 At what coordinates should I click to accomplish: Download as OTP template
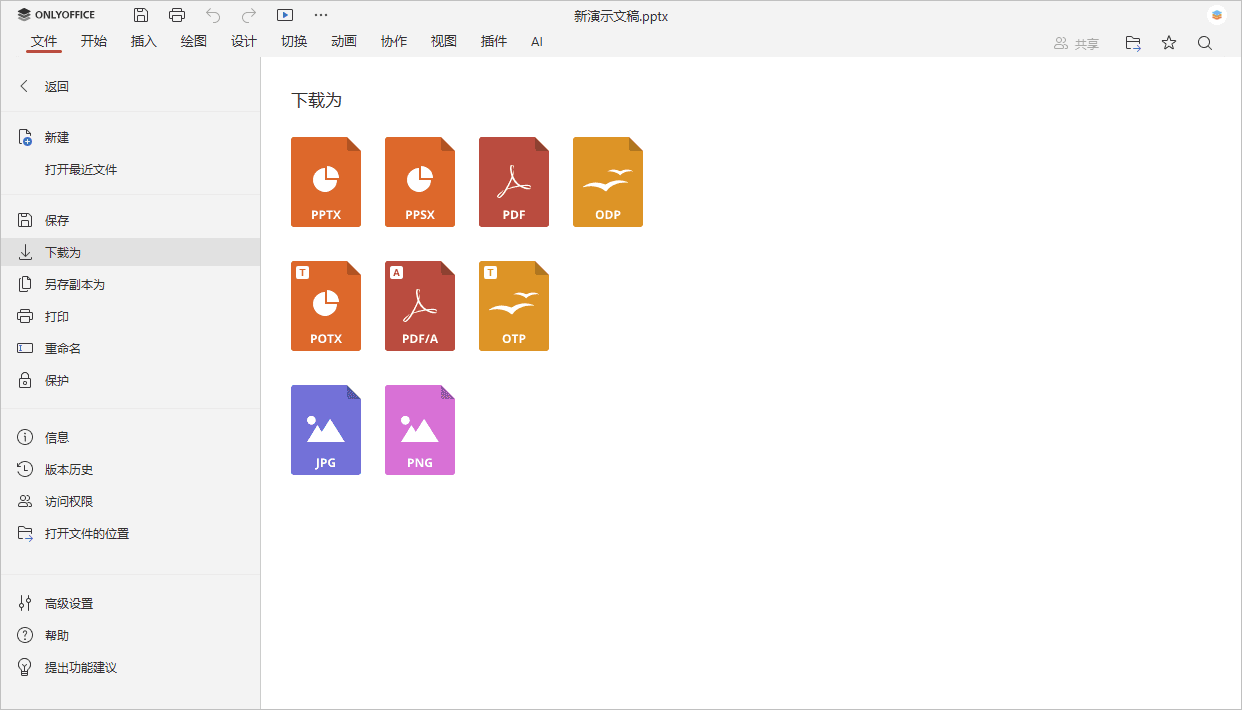coord(514,306)
